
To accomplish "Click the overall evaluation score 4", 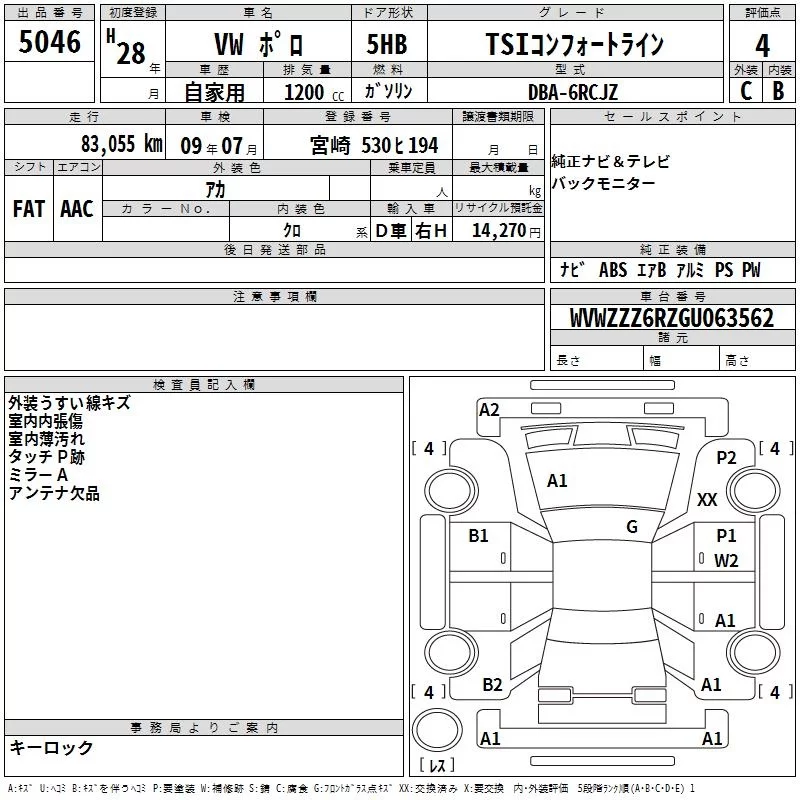I will (762, 45).
